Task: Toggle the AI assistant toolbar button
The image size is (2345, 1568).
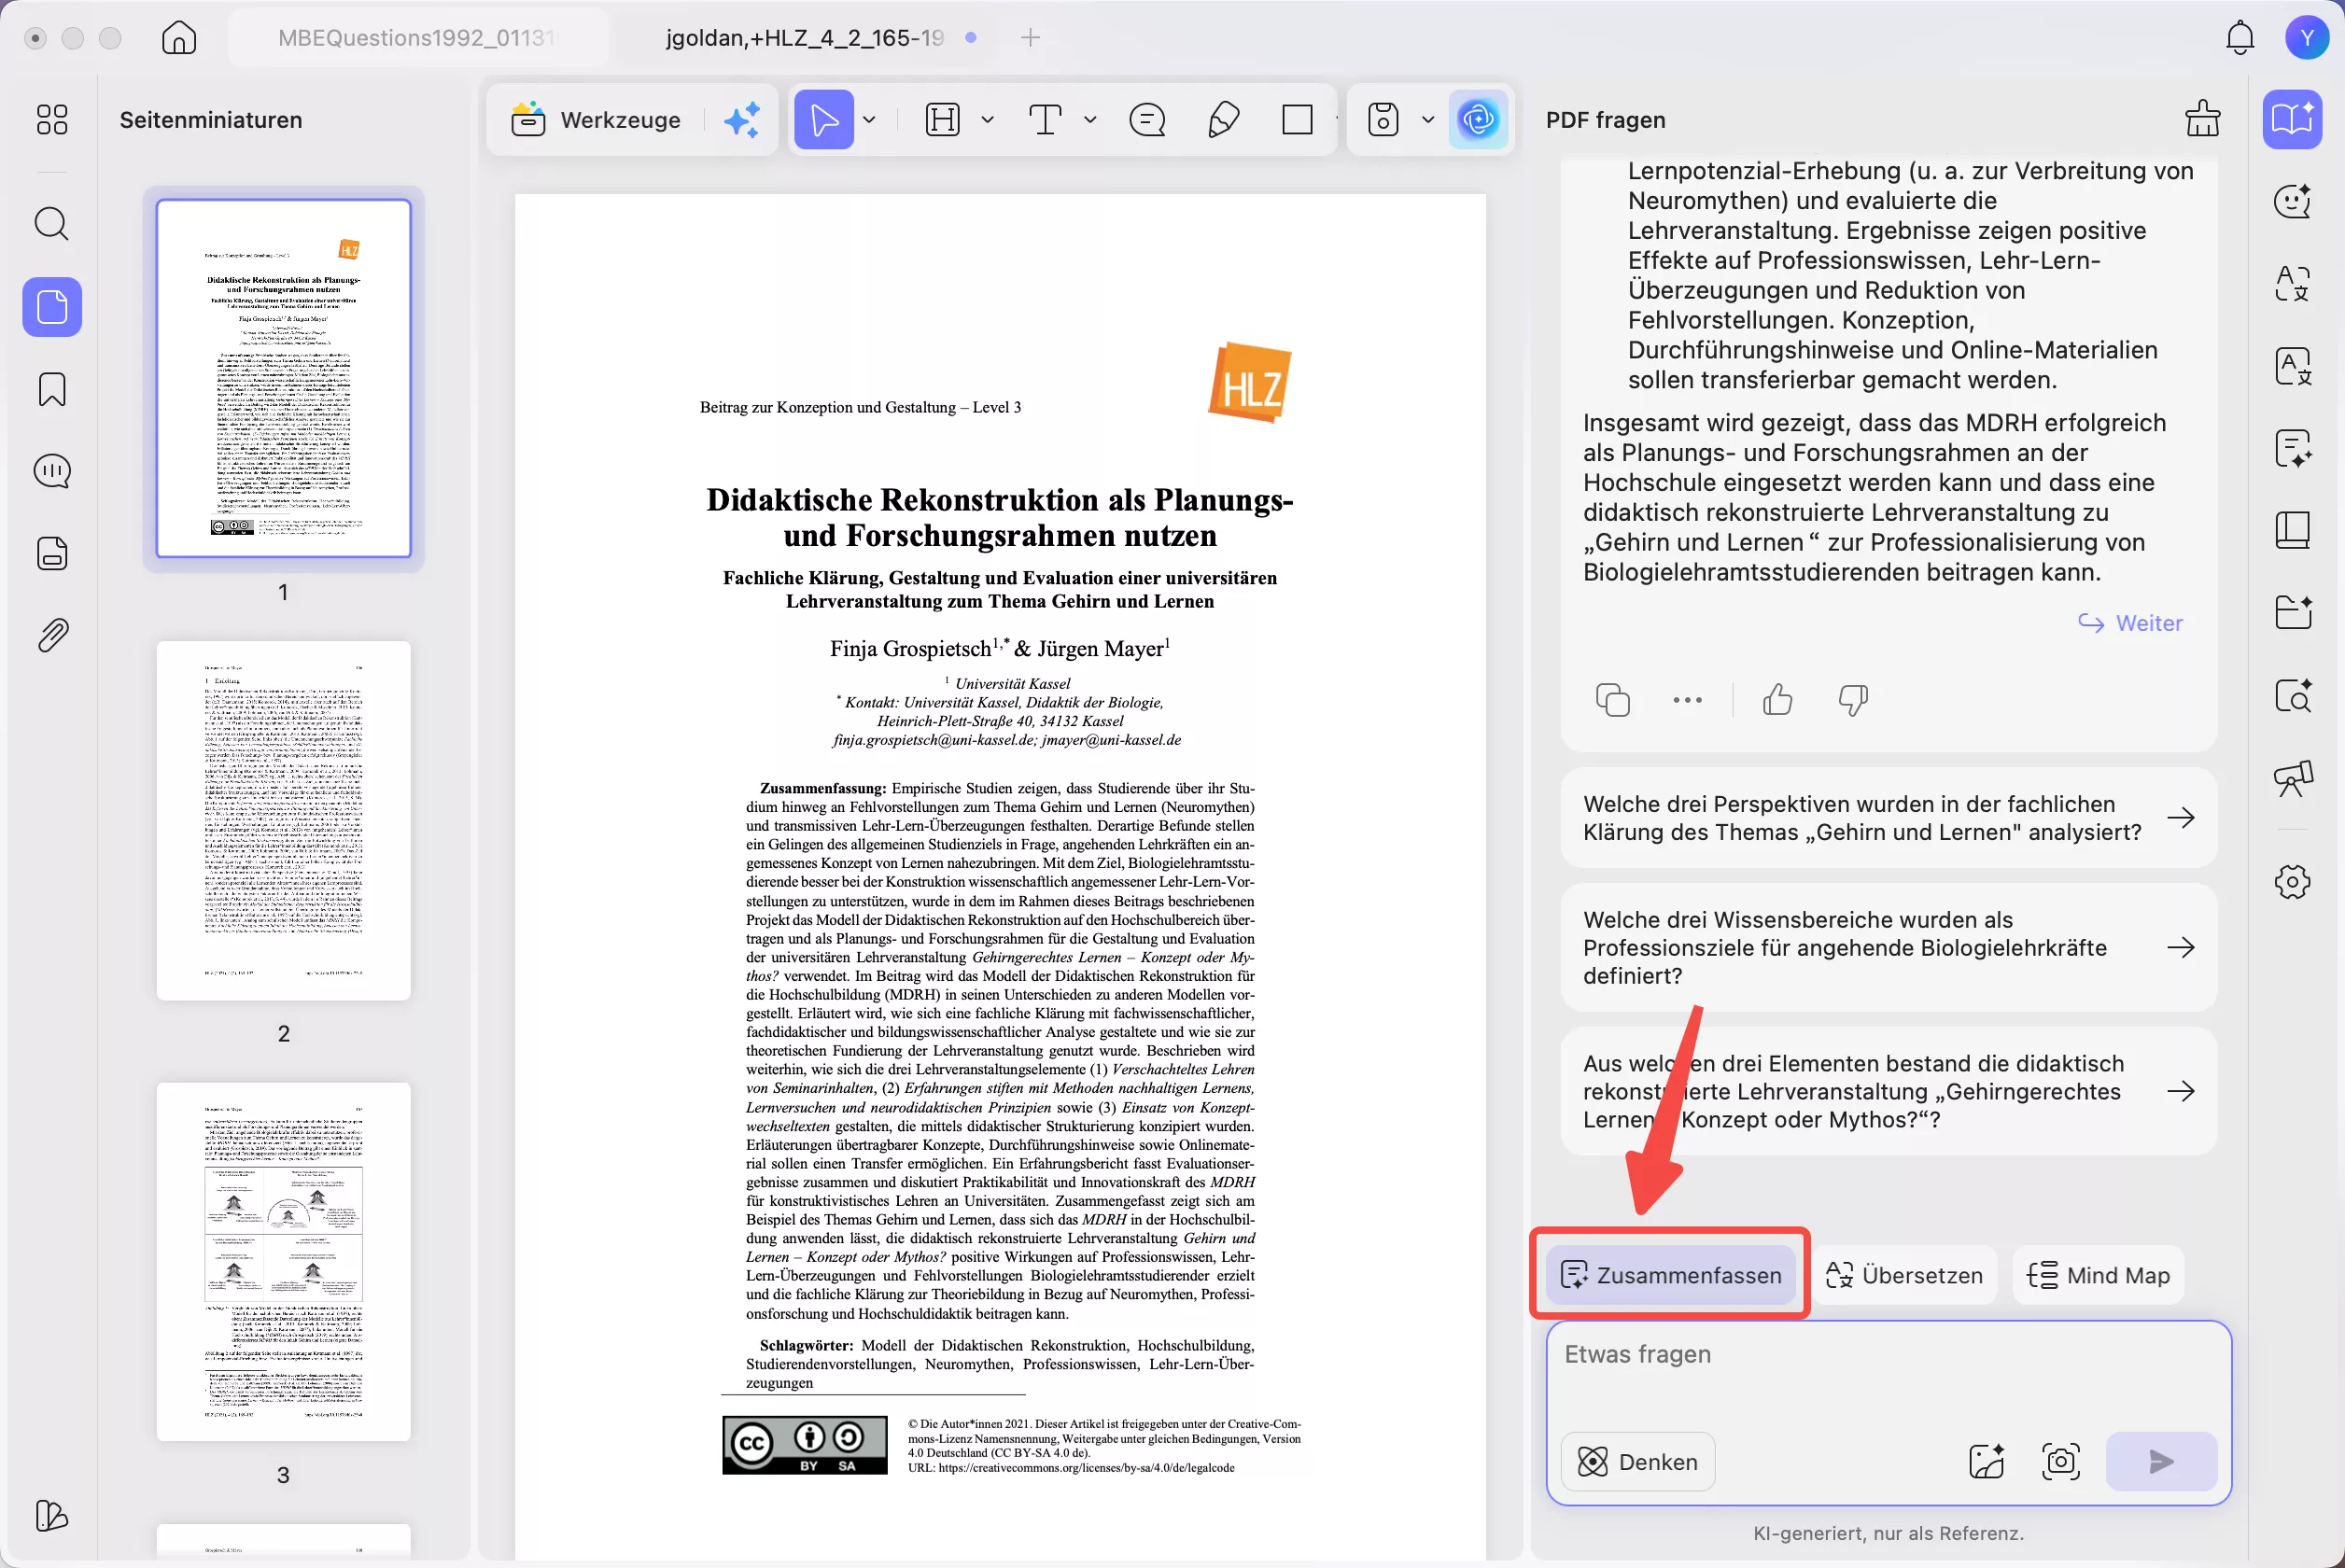Action: 1478,120
